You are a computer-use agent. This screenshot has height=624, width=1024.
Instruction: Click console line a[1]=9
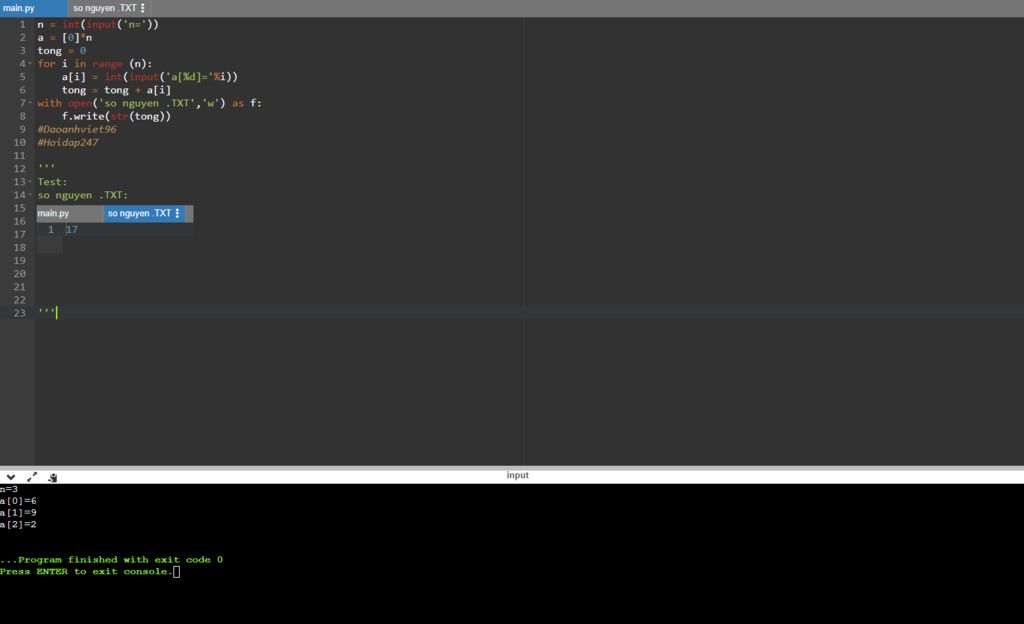point(18,512)
